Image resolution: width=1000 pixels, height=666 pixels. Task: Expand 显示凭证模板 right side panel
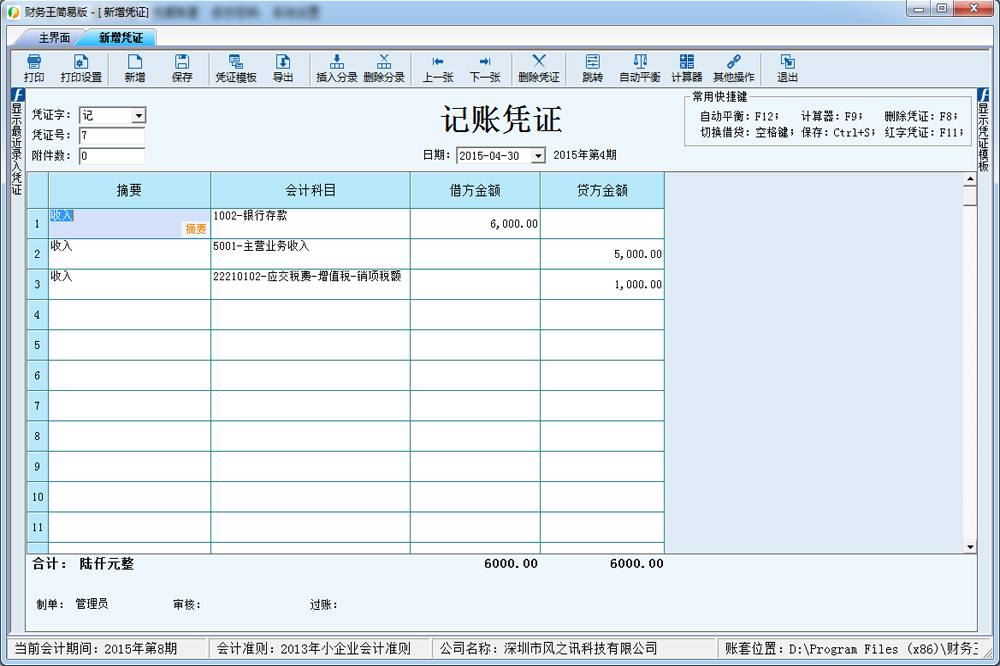983,130
